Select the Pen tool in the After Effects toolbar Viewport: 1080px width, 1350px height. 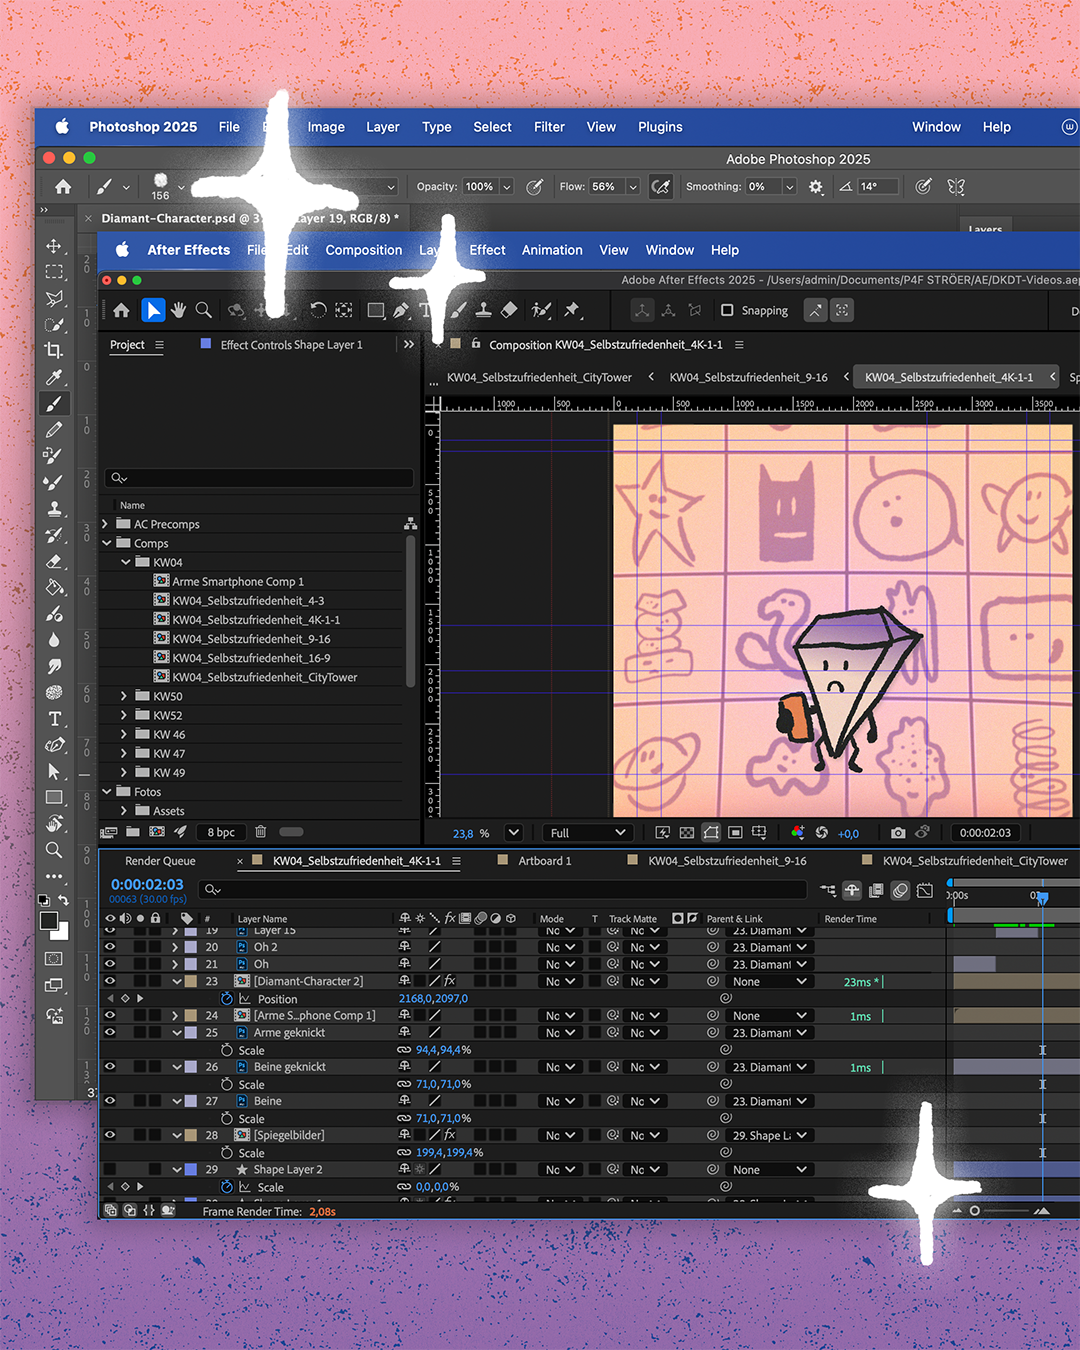pyautogui.click(x=401, y=310)
